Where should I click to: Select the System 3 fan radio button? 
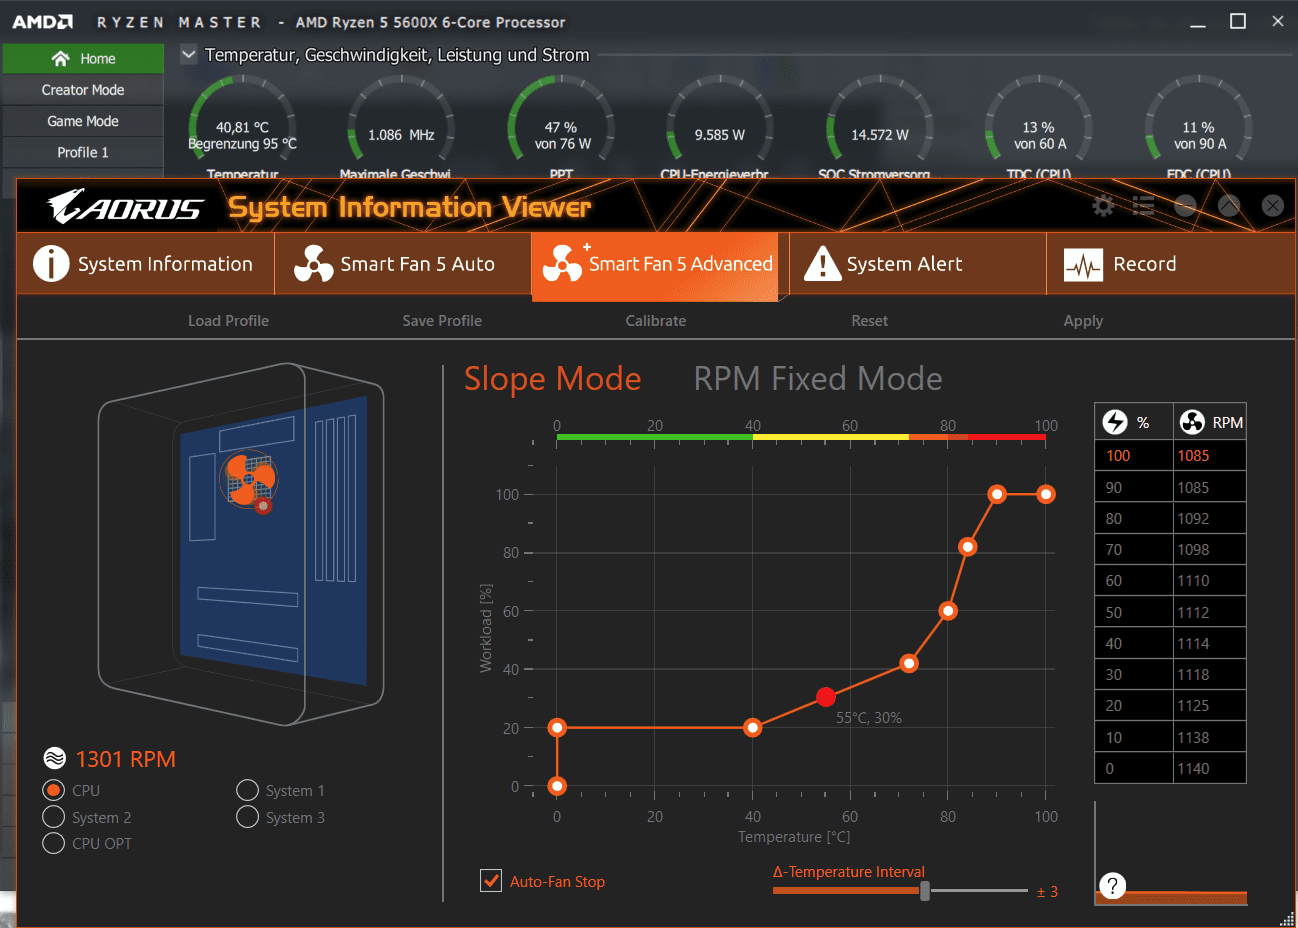coord(247,817)
